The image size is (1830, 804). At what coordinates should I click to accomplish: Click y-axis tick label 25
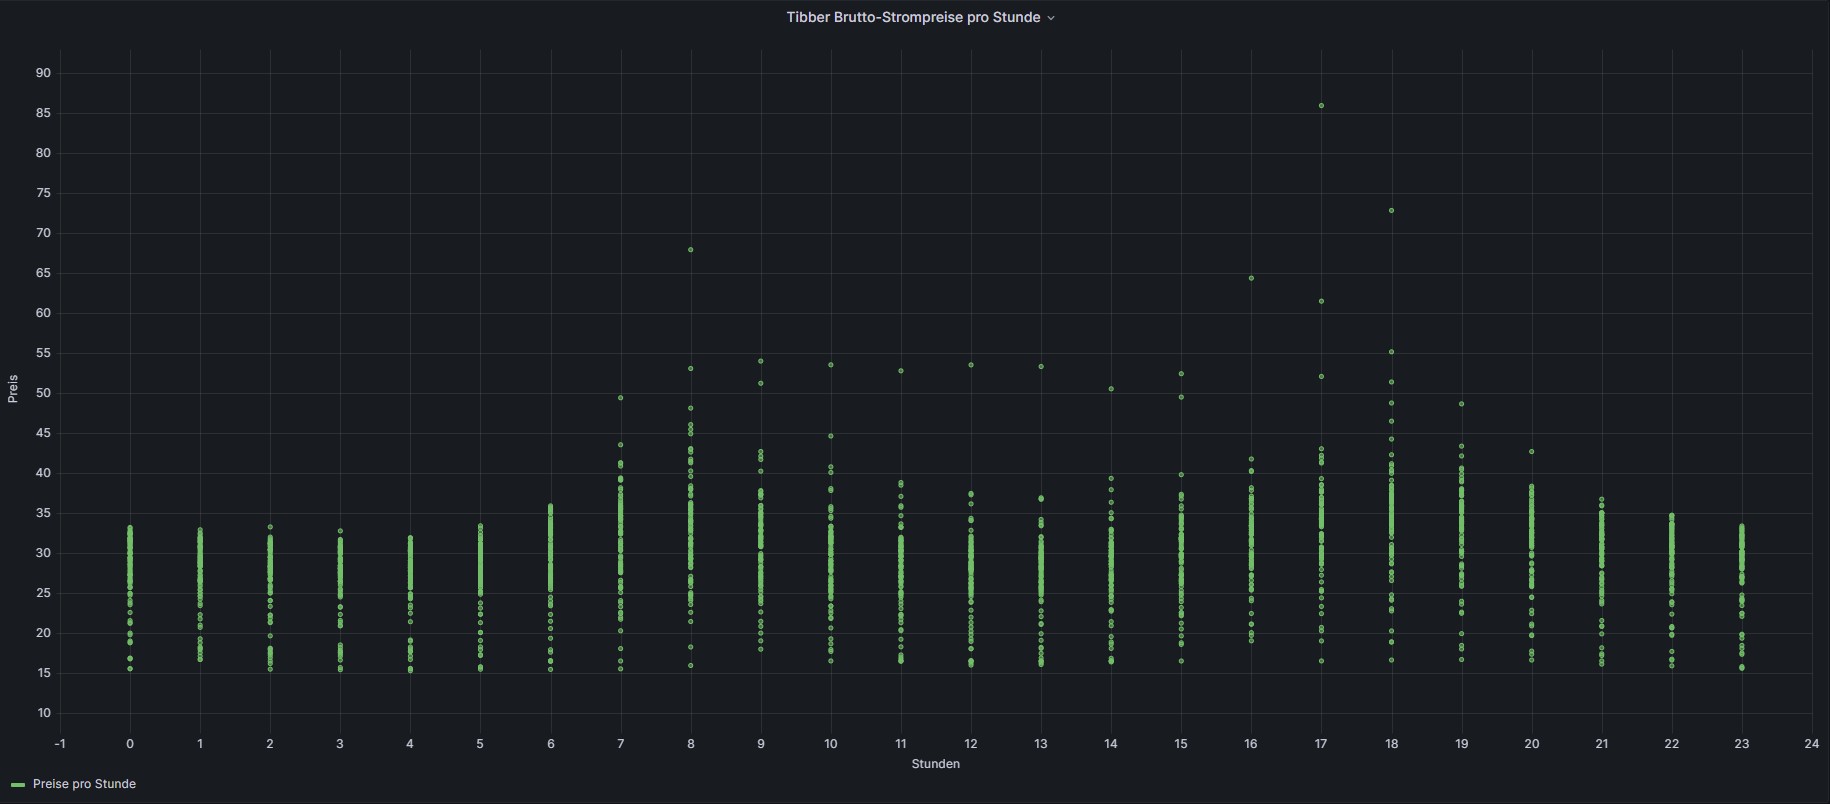(x=43, y=593)
